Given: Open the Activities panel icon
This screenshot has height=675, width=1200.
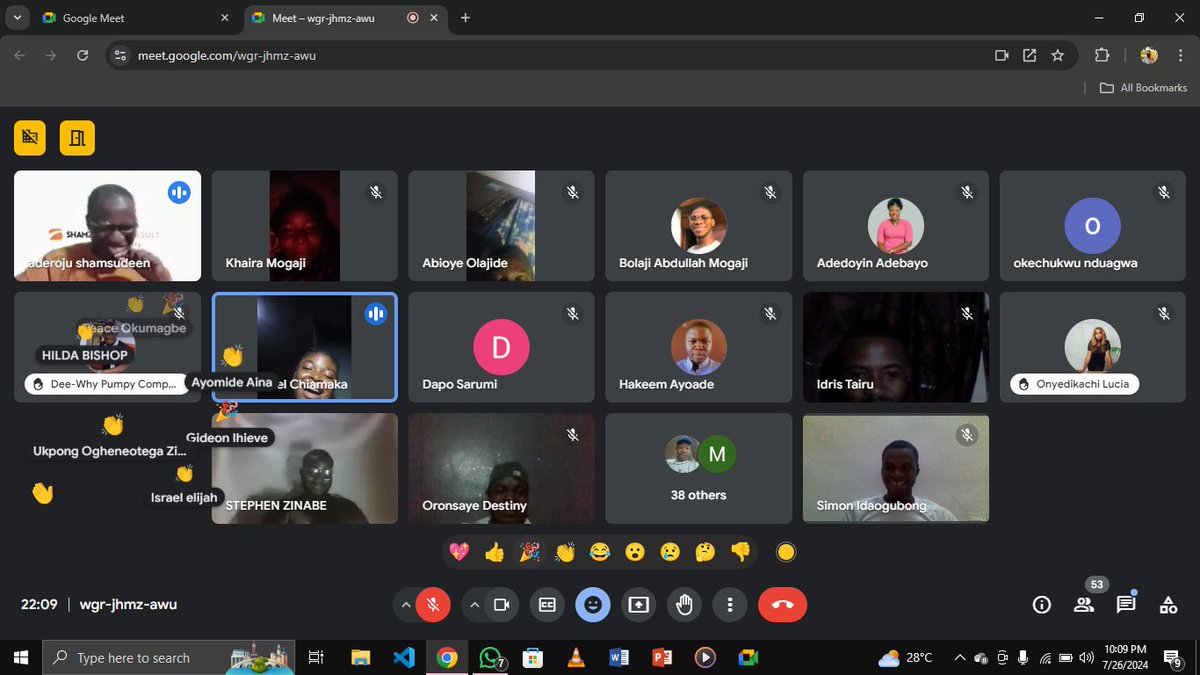Looking at the screenshot, I should pos(1168,604).
